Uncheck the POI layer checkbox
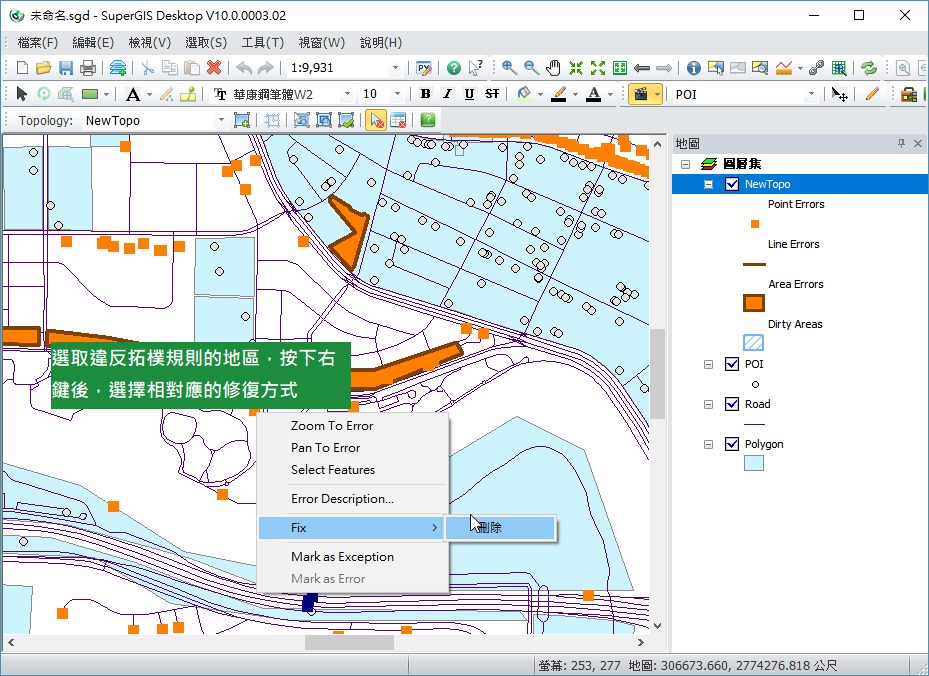The image size is (929, 676). click(x=732, y=364)
